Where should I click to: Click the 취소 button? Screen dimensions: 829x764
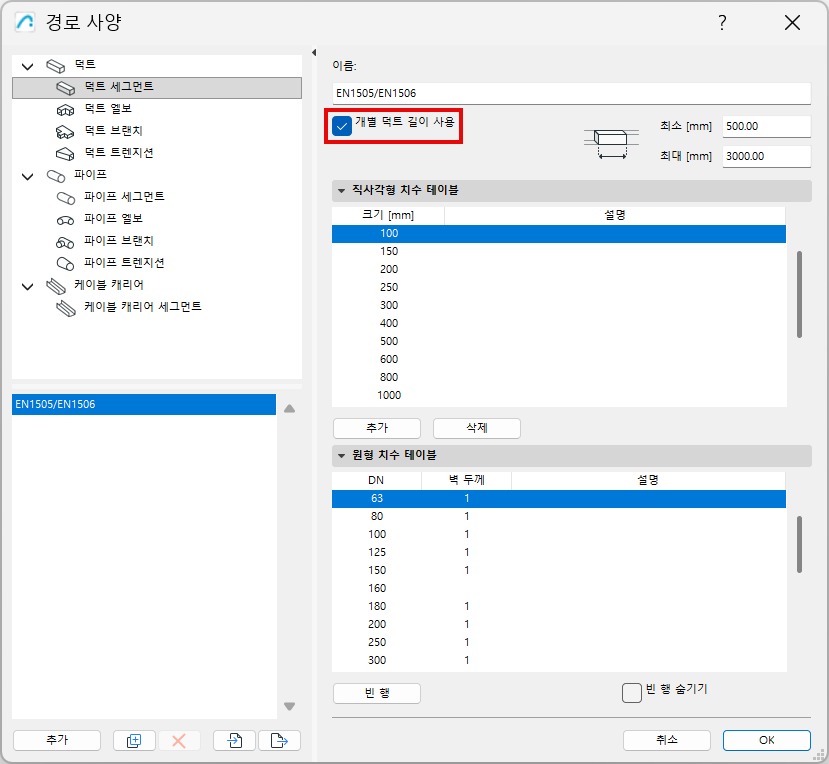pyautogui.click(x=667, y=741)
